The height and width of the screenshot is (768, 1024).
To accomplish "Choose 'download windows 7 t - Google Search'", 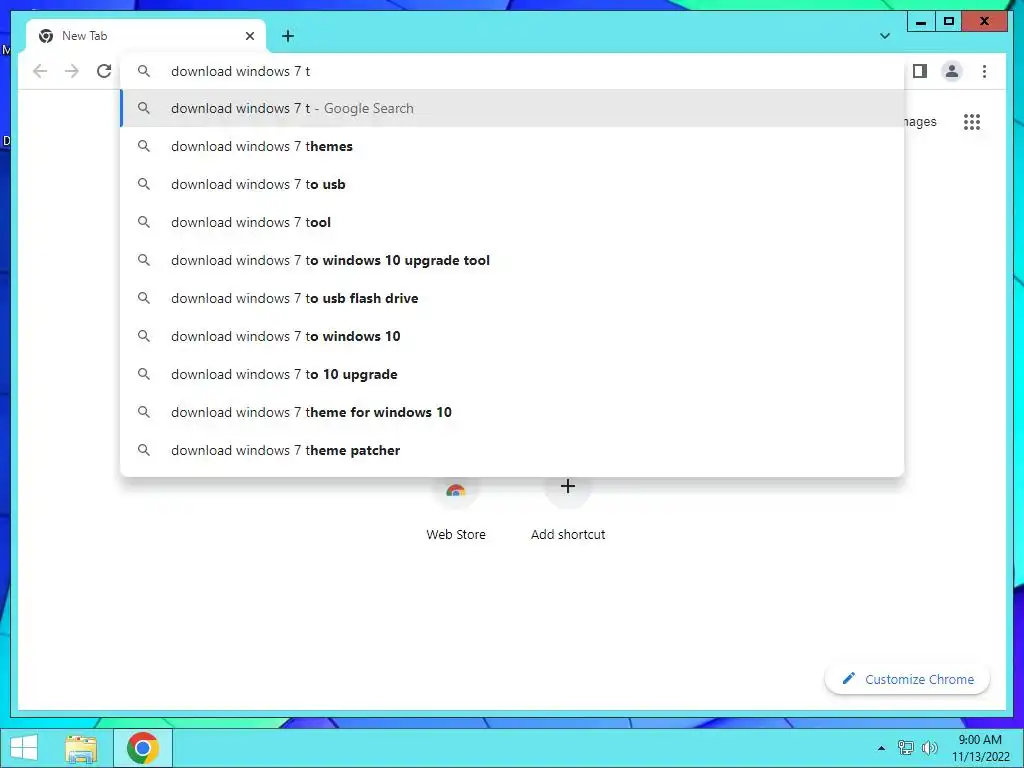I will point(513,108).
